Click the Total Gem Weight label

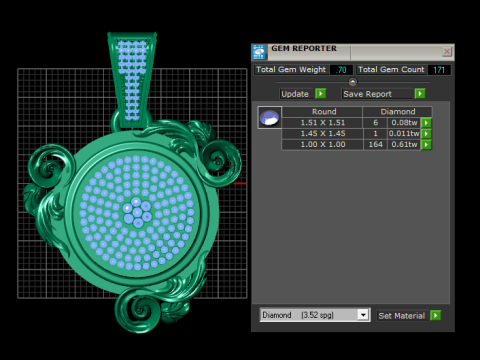[291, 70]
